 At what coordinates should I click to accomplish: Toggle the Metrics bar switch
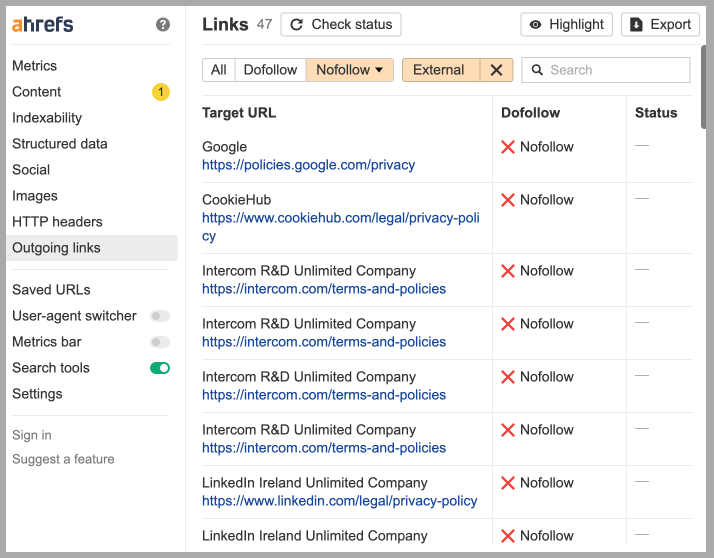(x=160, y=342)
